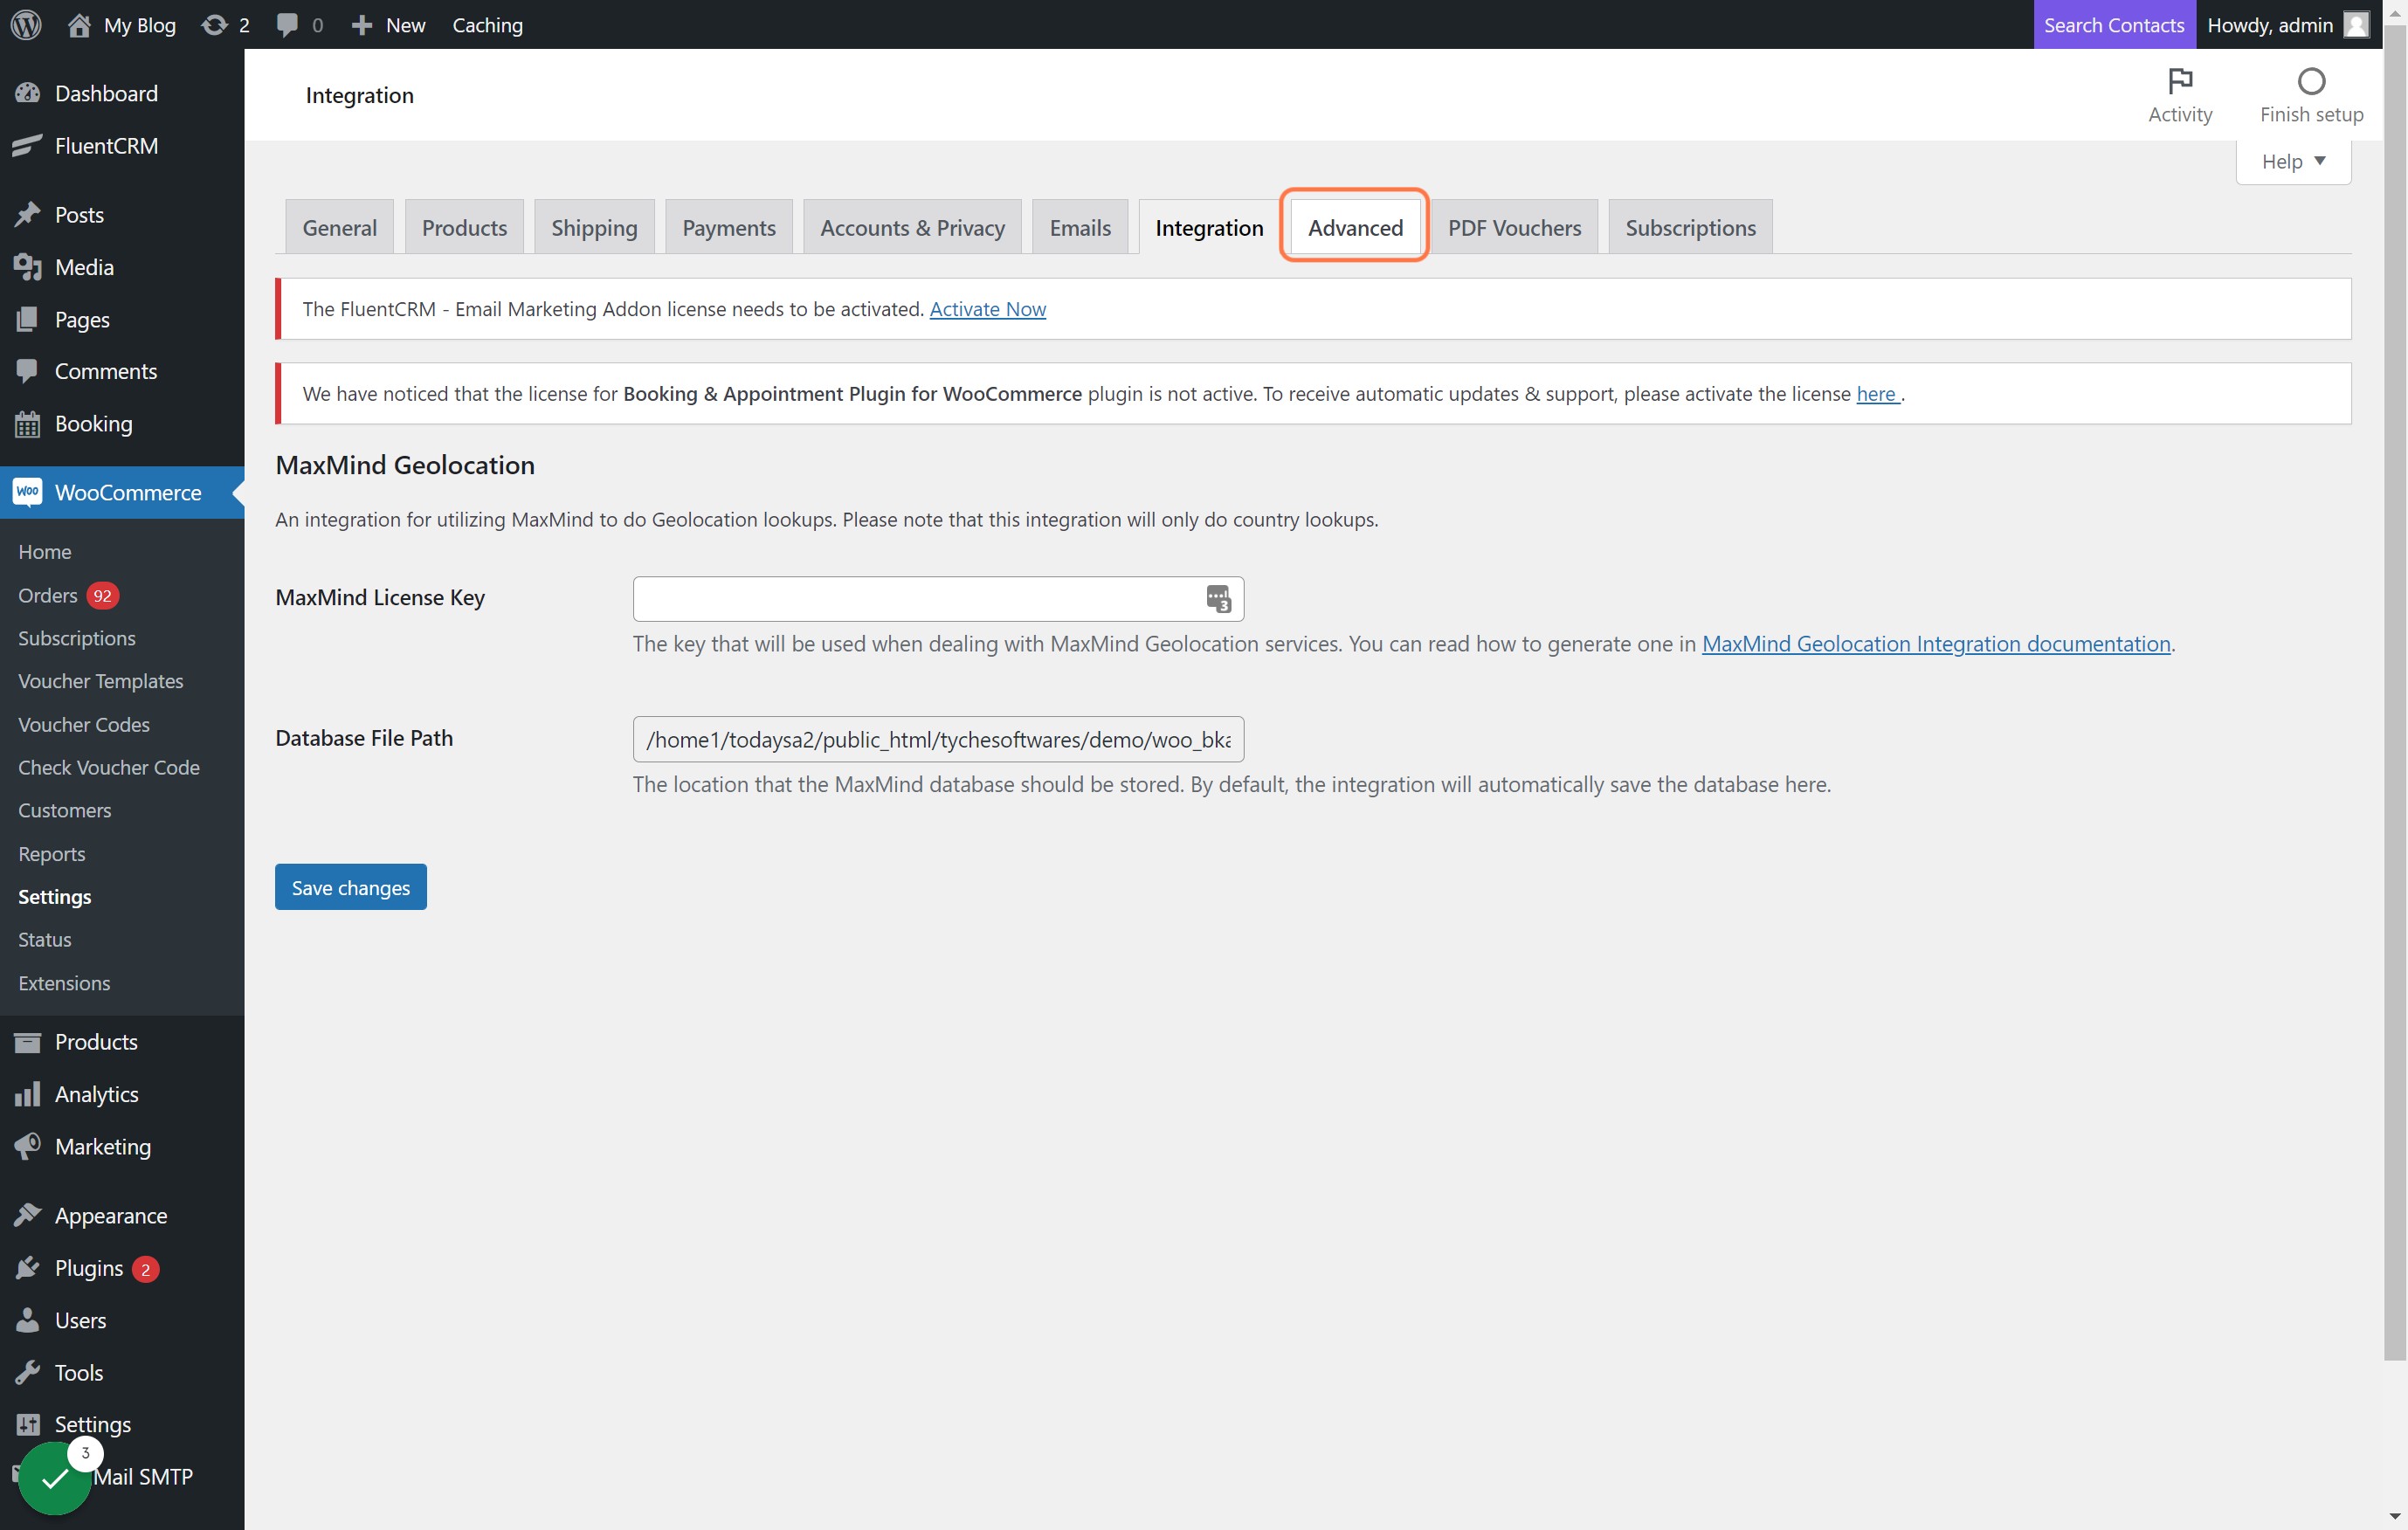The width and height of the screenshot is (2408, 1530).
Task: Click the 'here' license activation link
Action: [x=1876, y=394]
